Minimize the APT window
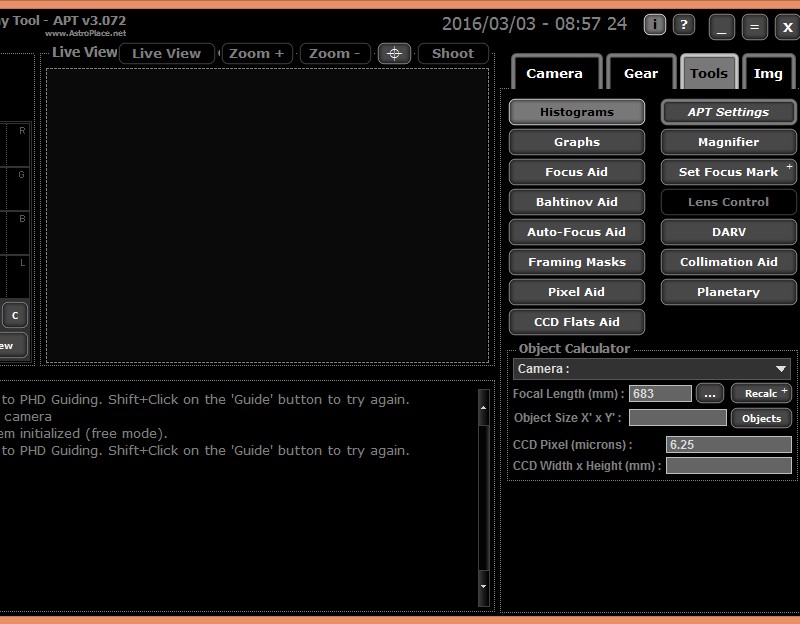 [x=721, y=27]
